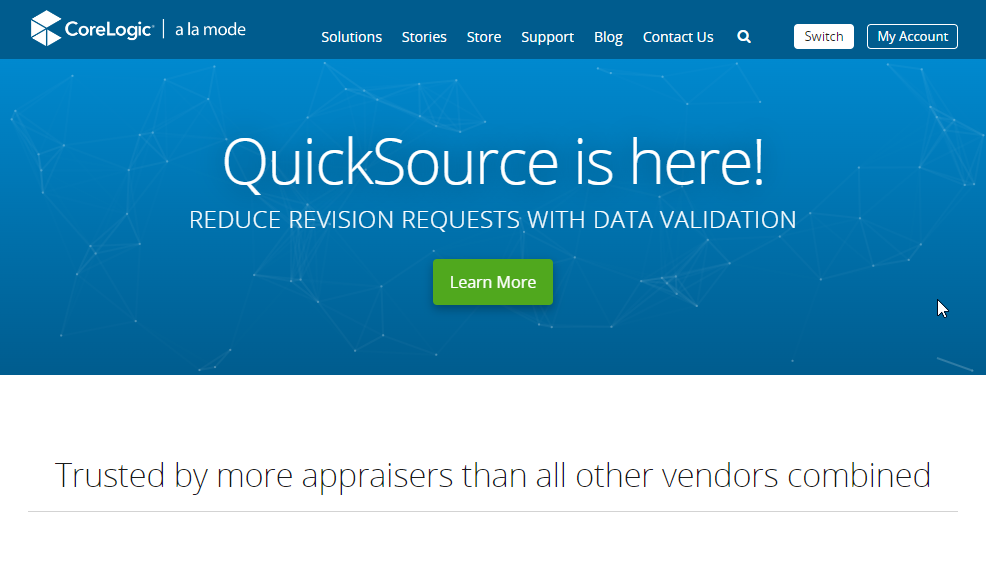The width and height of the screenshot is (986, 565).
Task: Click the 'a la mode' brand text
Action: point(210,30)
